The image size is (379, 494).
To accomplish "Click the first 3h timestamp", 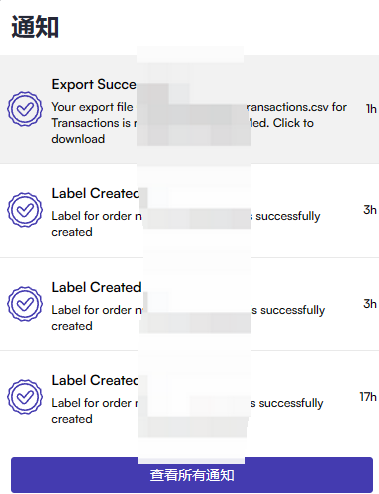I will [x=370, y=210].
